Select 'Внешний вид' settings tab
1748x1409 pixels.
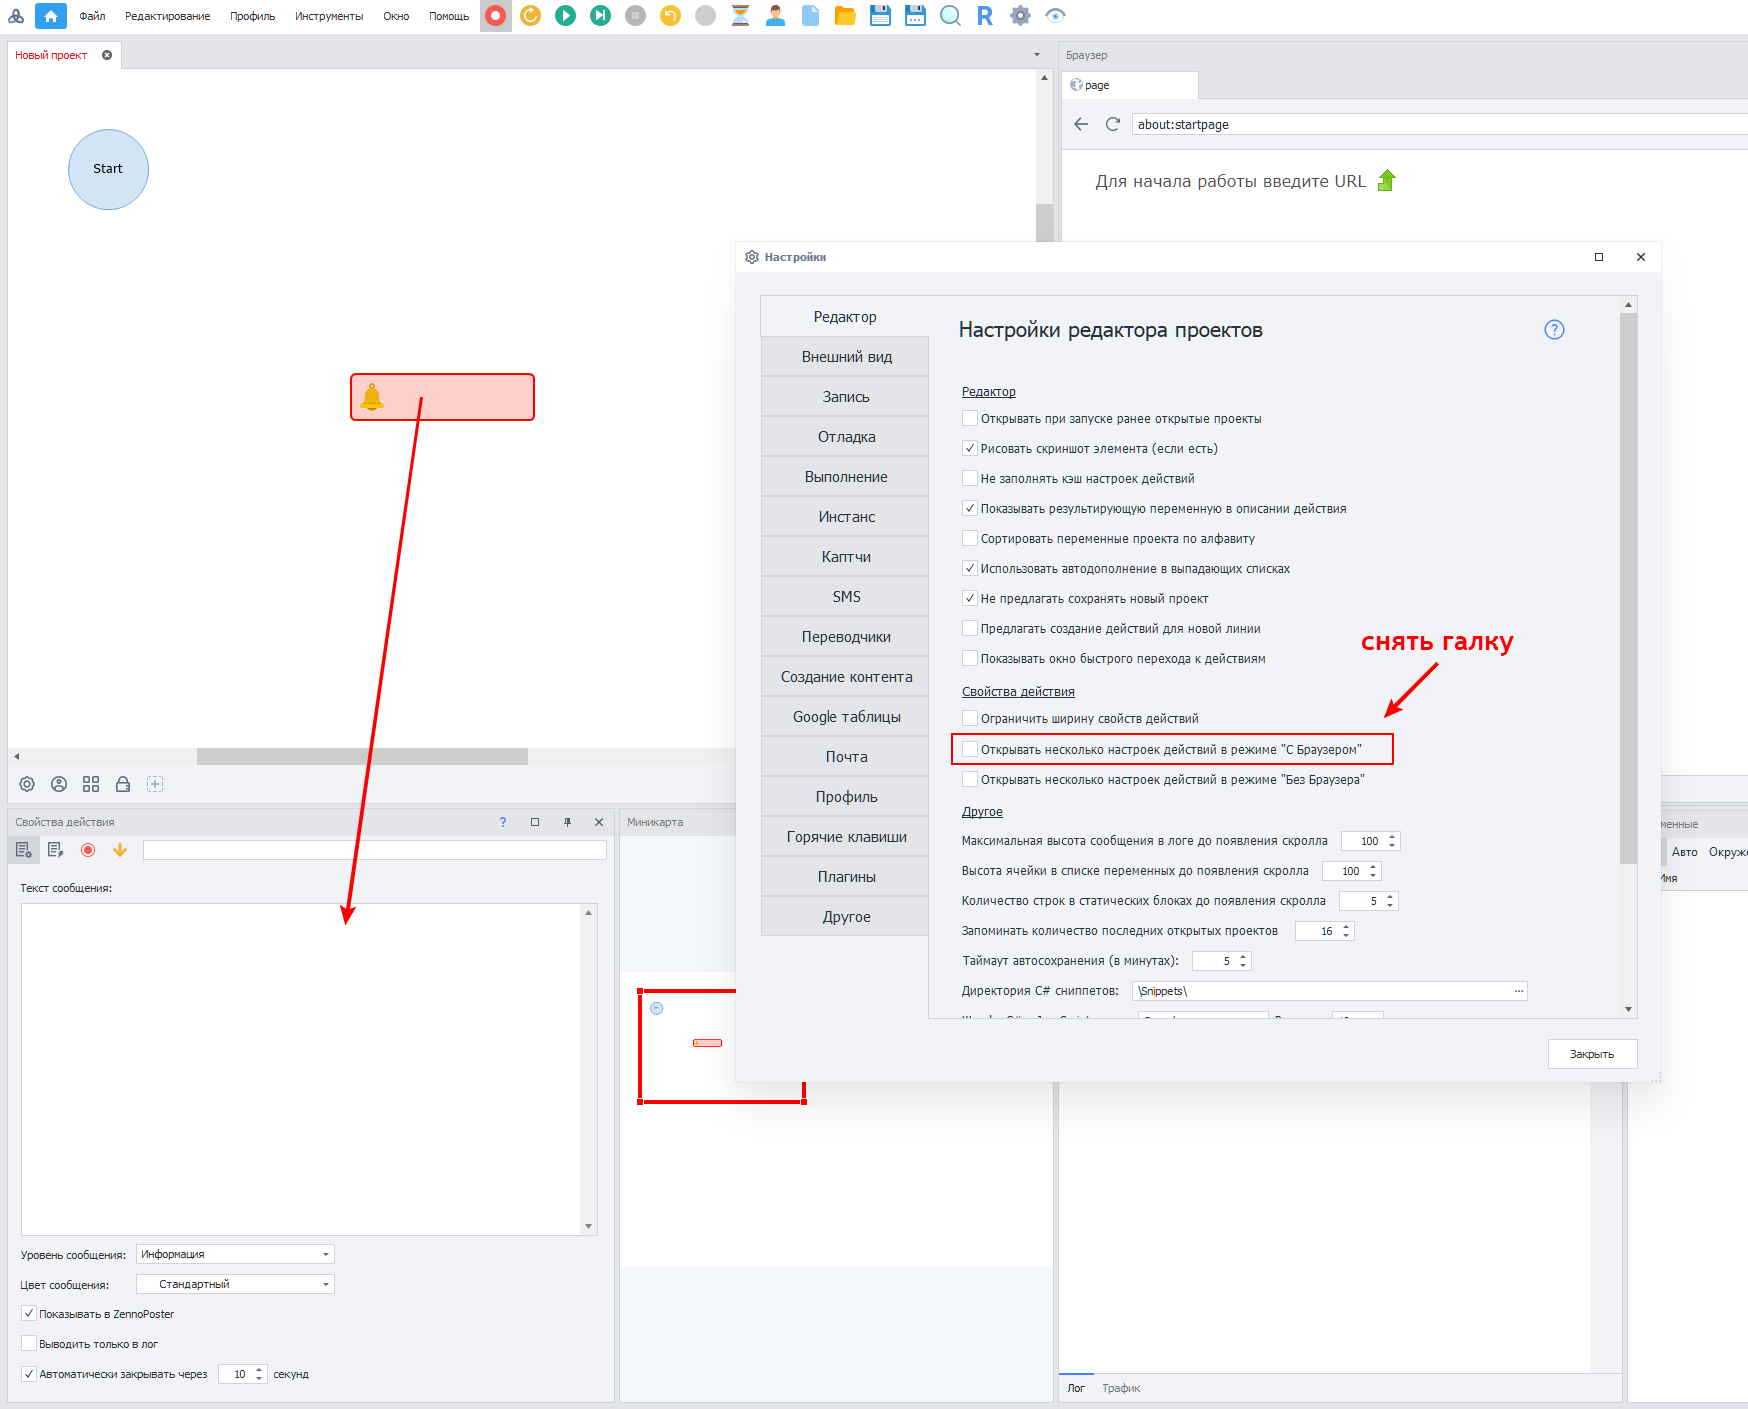[x=846, y=357]
